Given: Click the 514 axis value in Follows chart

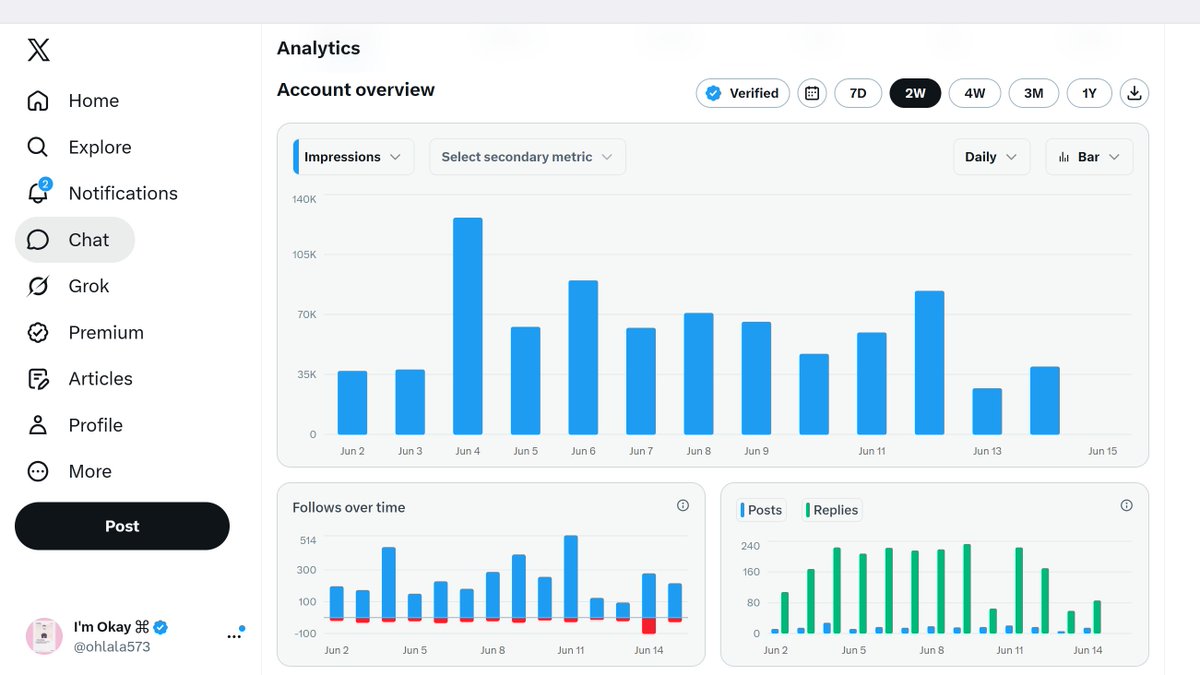Looking at the screenshot, I should pyautogui.click(x=307, y=540).
